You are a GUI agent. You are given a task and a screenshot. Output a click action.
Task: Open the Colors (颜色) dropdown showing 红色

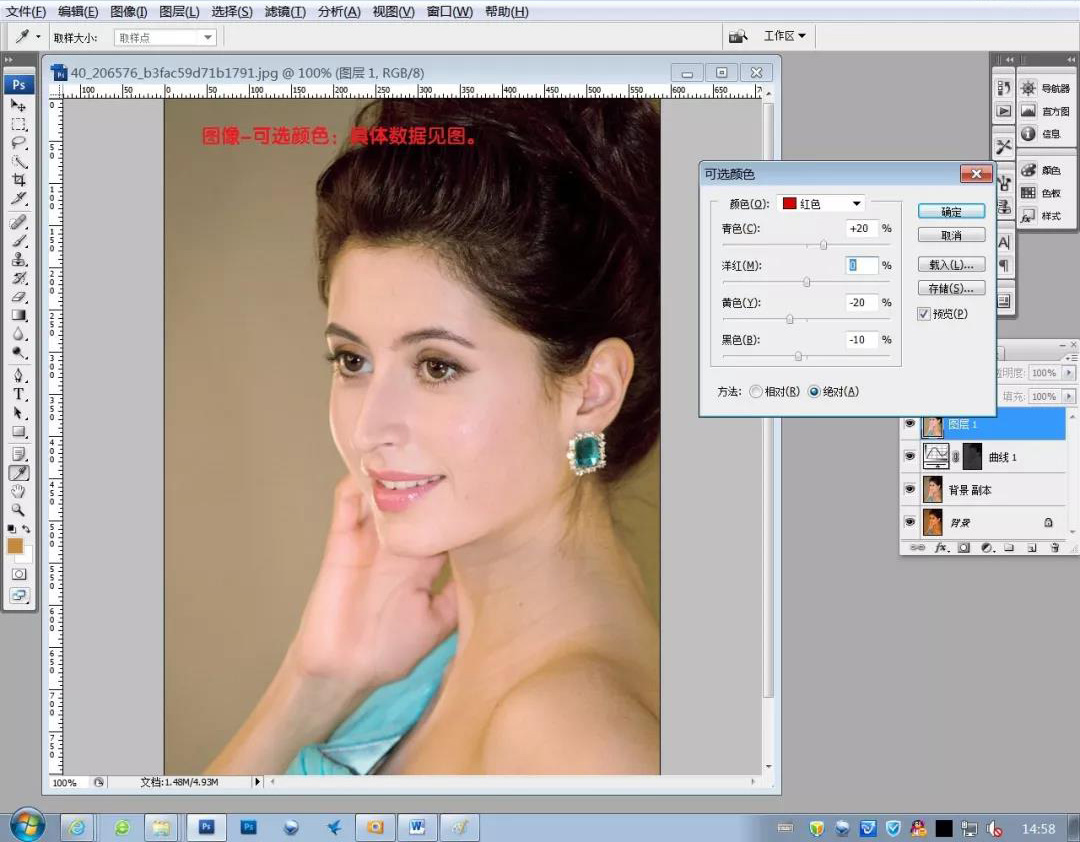pos(821,203)
